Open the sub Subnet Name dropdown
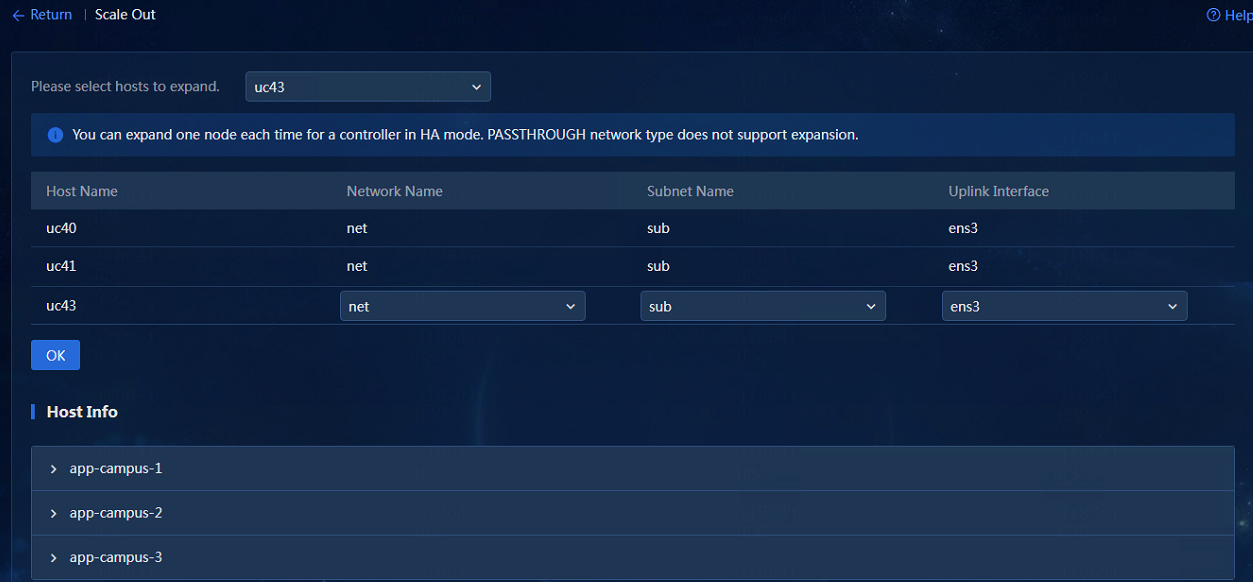 [x=763, y=306]
